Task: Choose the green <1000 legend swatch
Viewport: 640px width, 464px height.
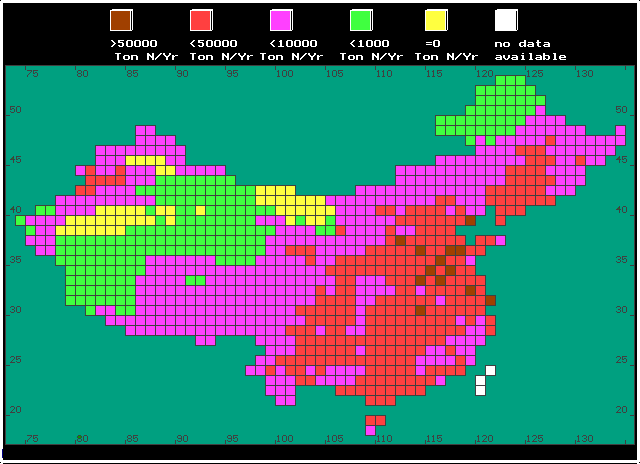Action: [361, 20]
